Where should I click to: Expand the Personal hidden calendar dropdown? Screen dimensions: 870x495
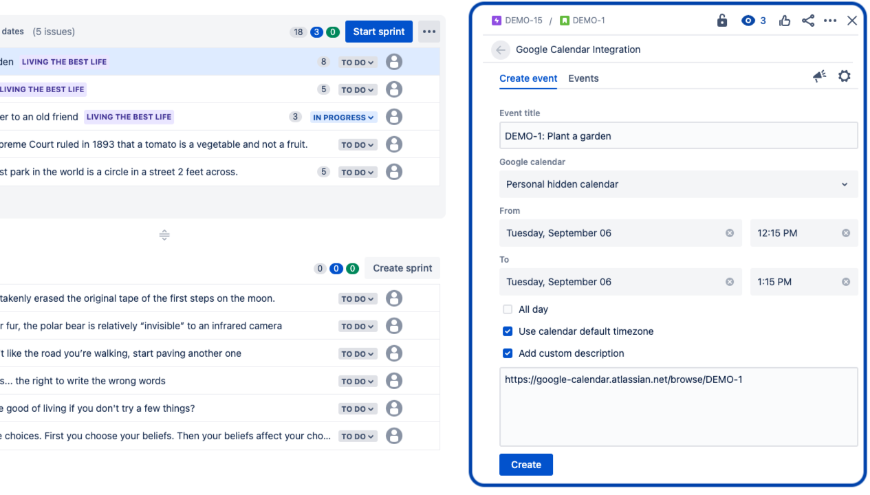pyautogui.click(x=678, y=185)
